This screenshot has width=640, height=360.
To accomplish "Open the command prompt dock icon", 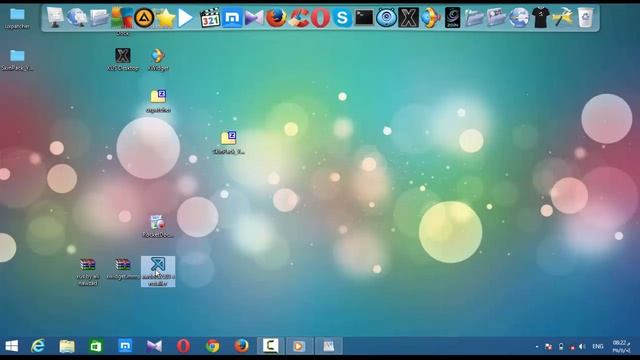I will [364, 18].
